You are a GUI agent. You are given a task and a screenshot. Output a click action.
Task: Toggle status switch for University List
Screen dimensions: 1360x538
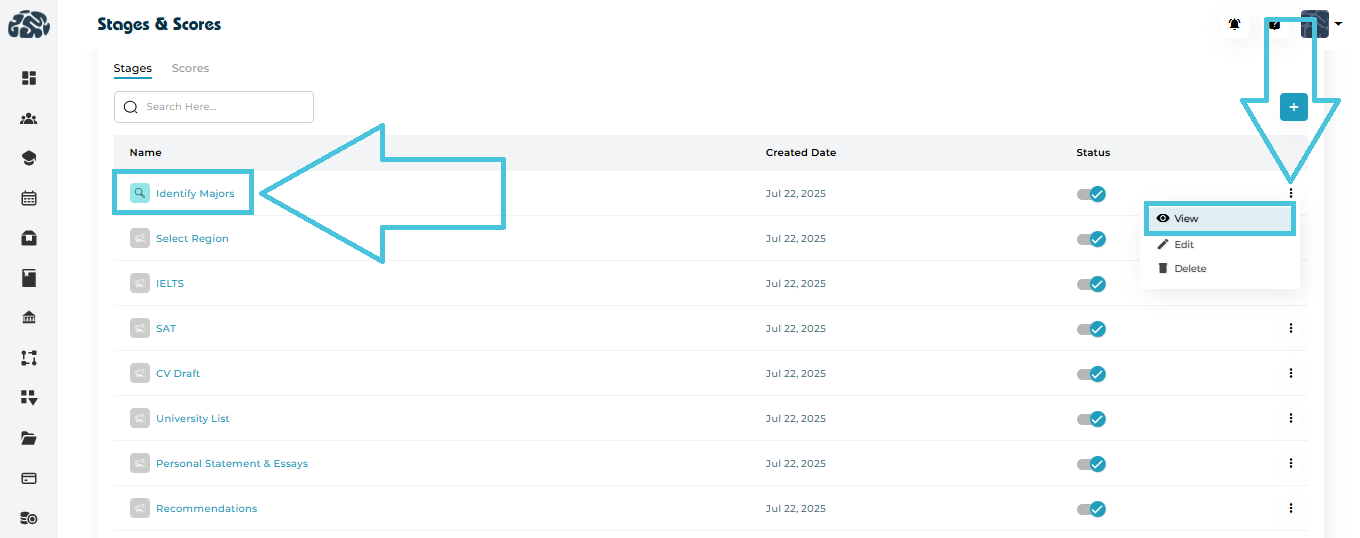[1091, 419]
